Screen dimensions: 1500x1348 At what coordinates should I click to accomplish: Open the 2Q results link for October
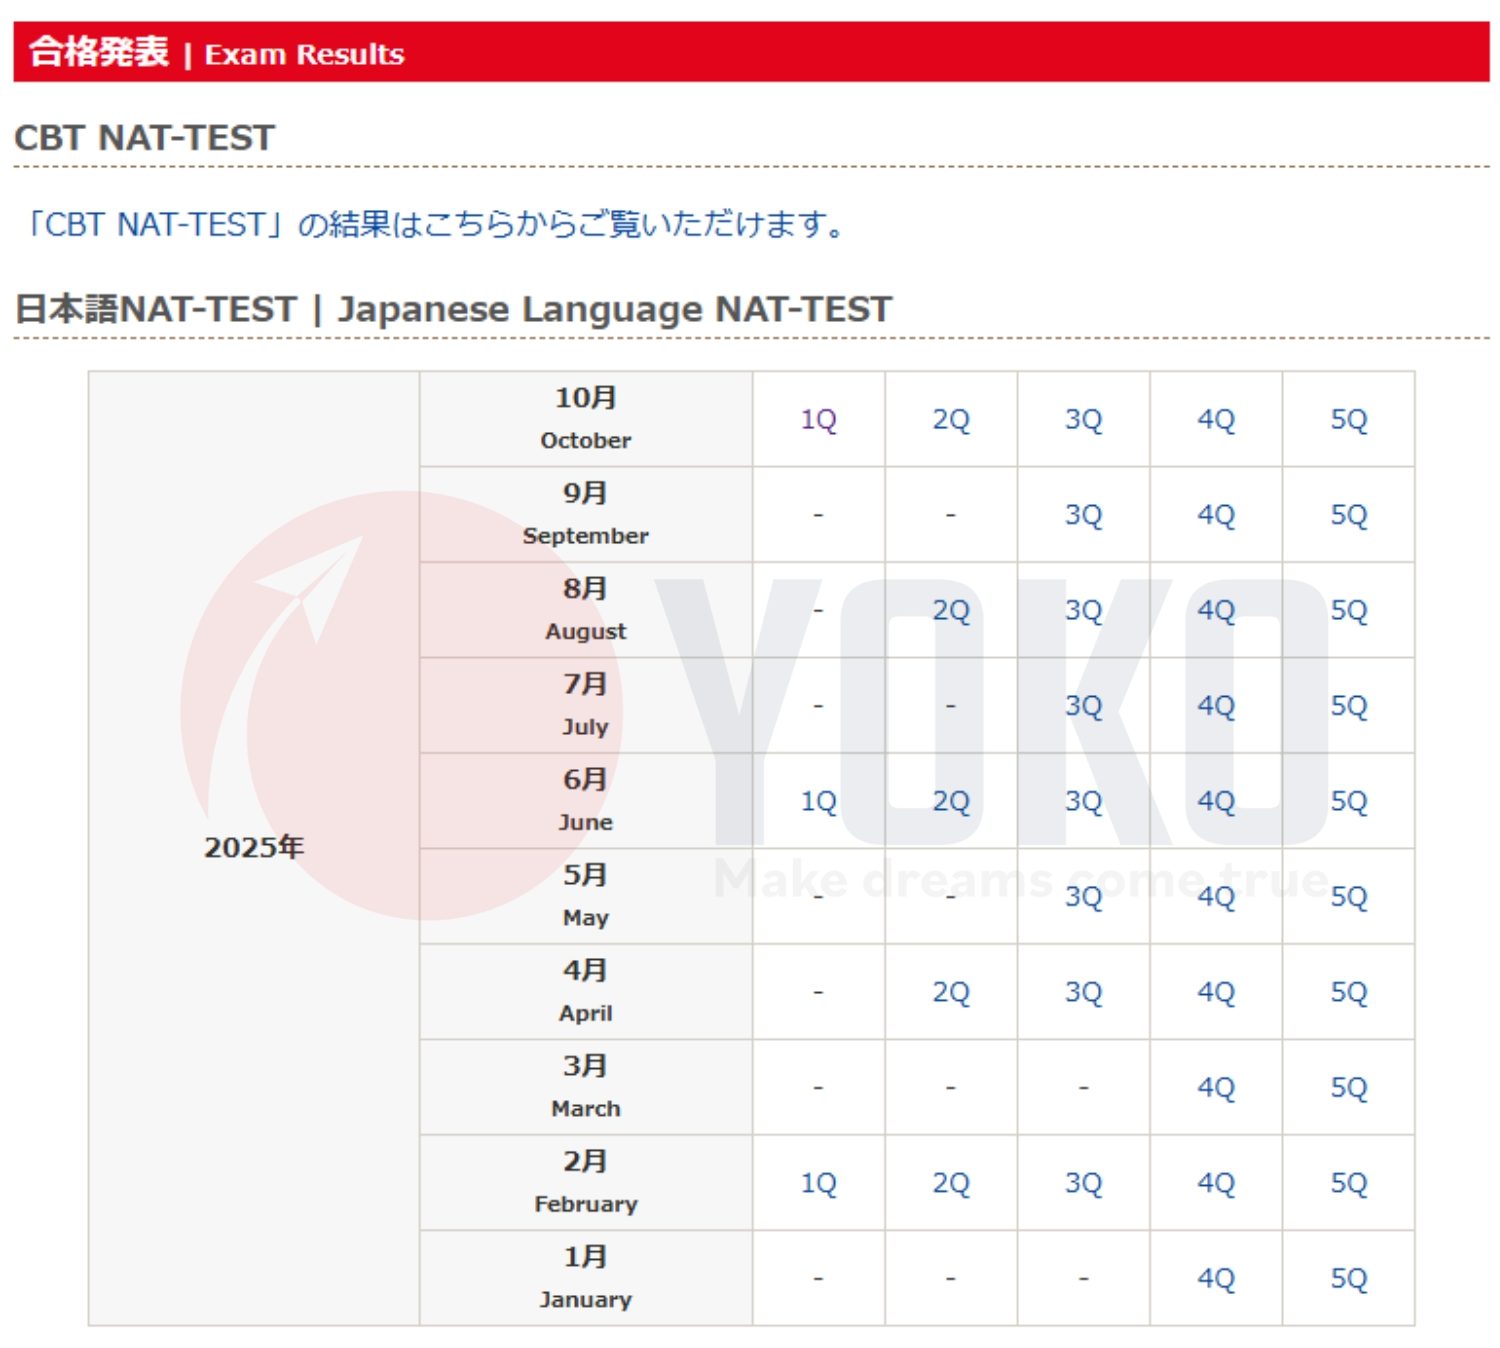click(x=951, y=420)
